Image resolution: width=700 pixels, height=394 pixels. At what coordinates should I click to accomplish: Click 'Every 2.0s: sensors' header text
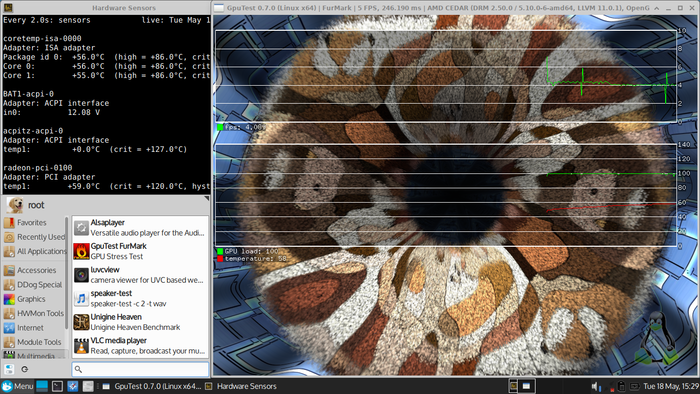click(47, 20)
